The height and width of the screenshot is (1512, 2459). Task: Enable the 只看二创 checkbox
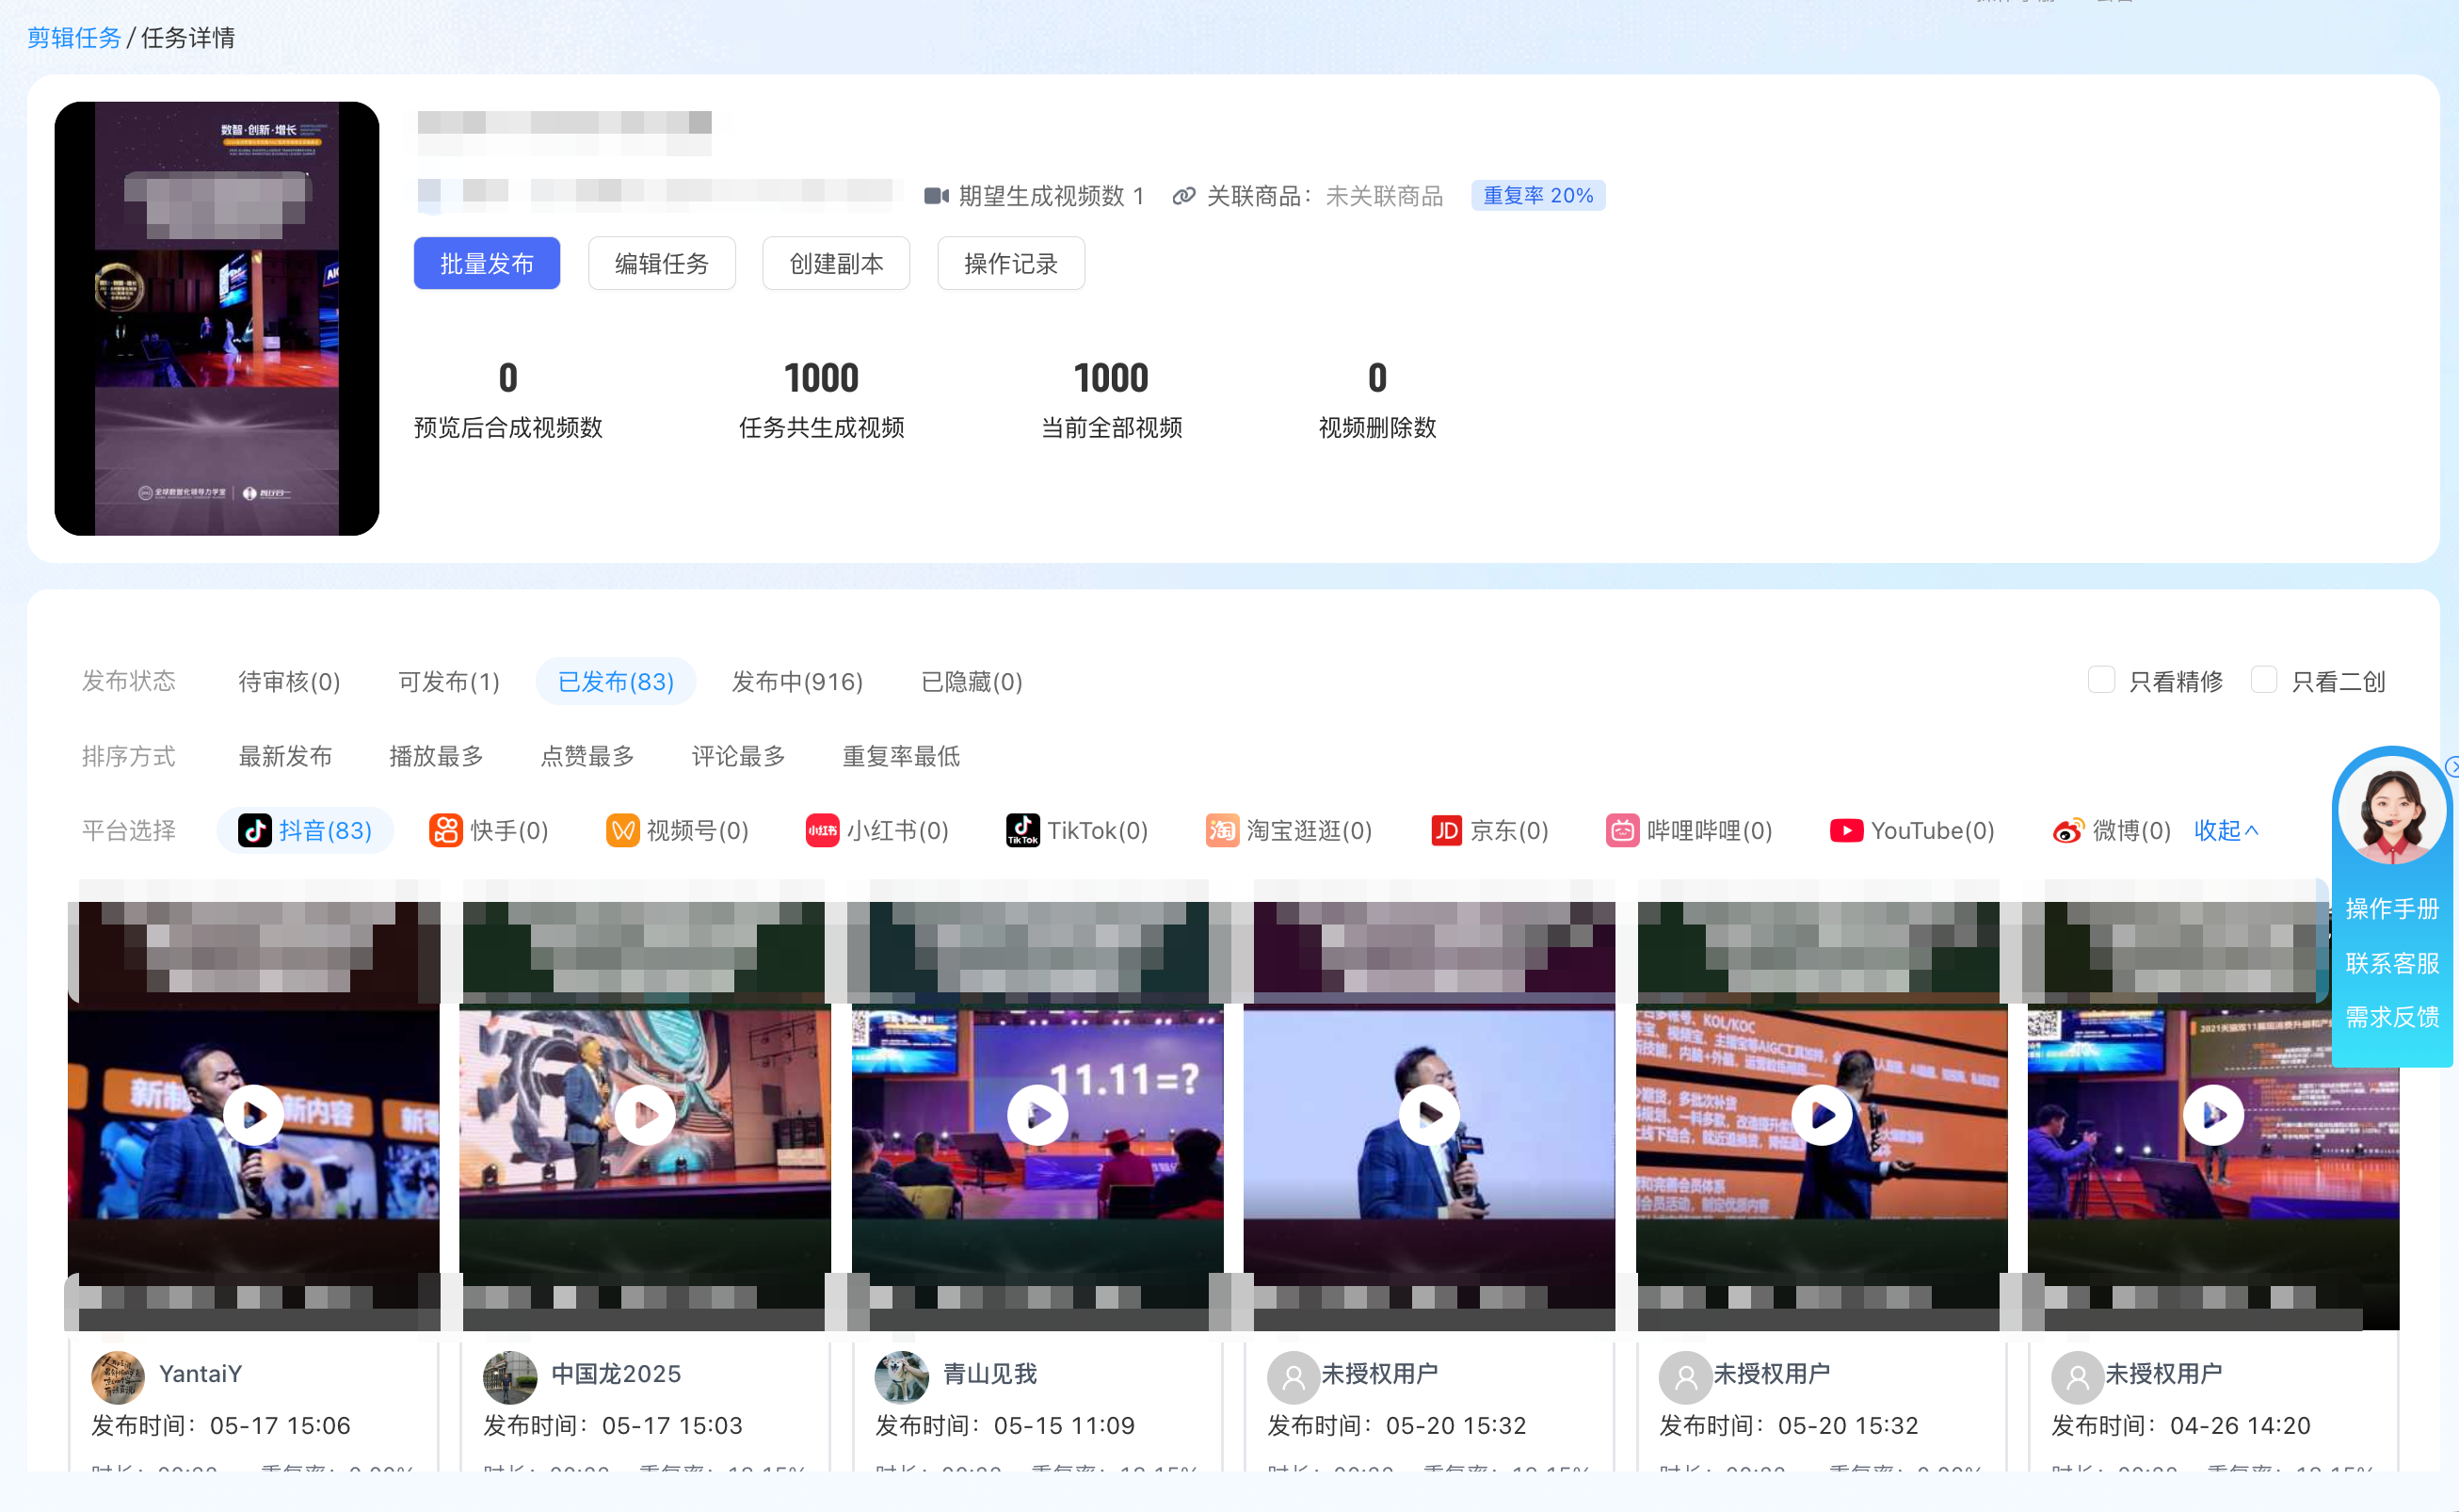coord(2263,680)
